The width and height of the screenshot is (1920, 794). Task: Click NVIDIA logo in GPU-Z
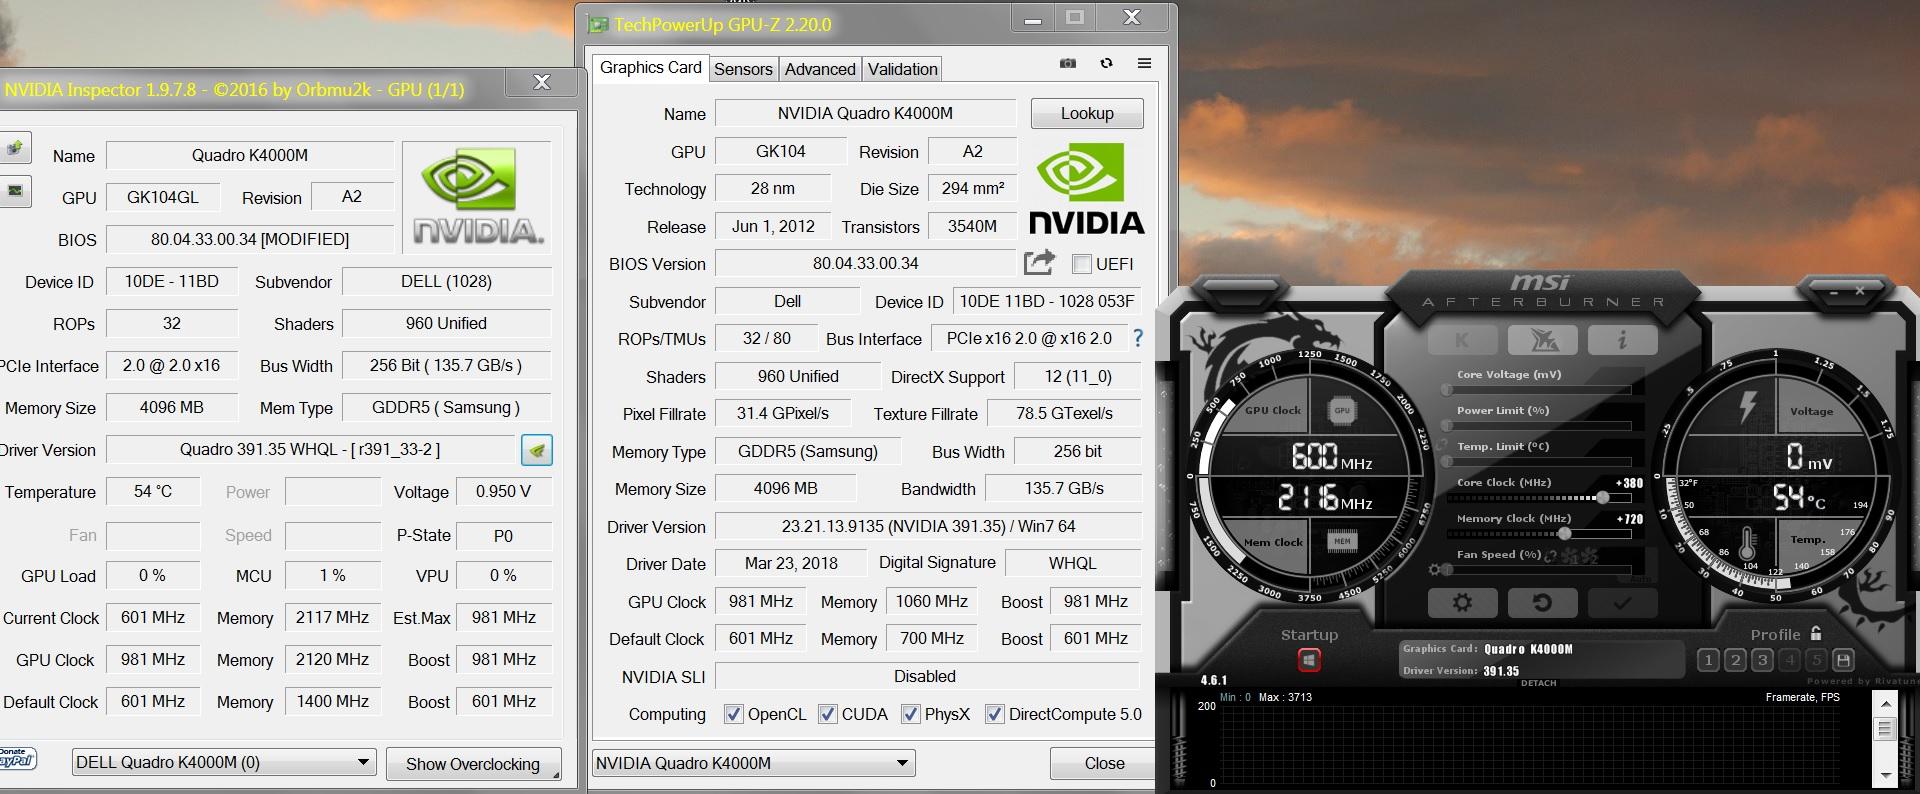pos(1087,190)
